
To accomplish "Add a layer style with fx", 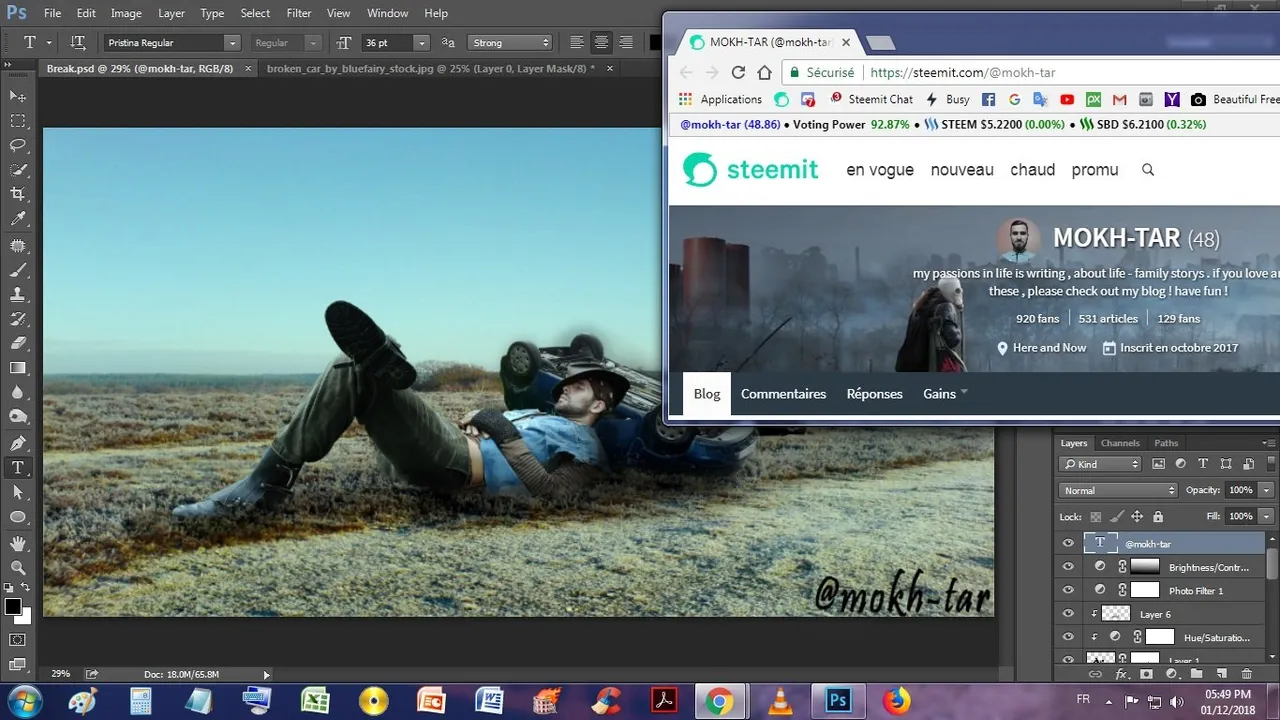I will click(1122, 674).
